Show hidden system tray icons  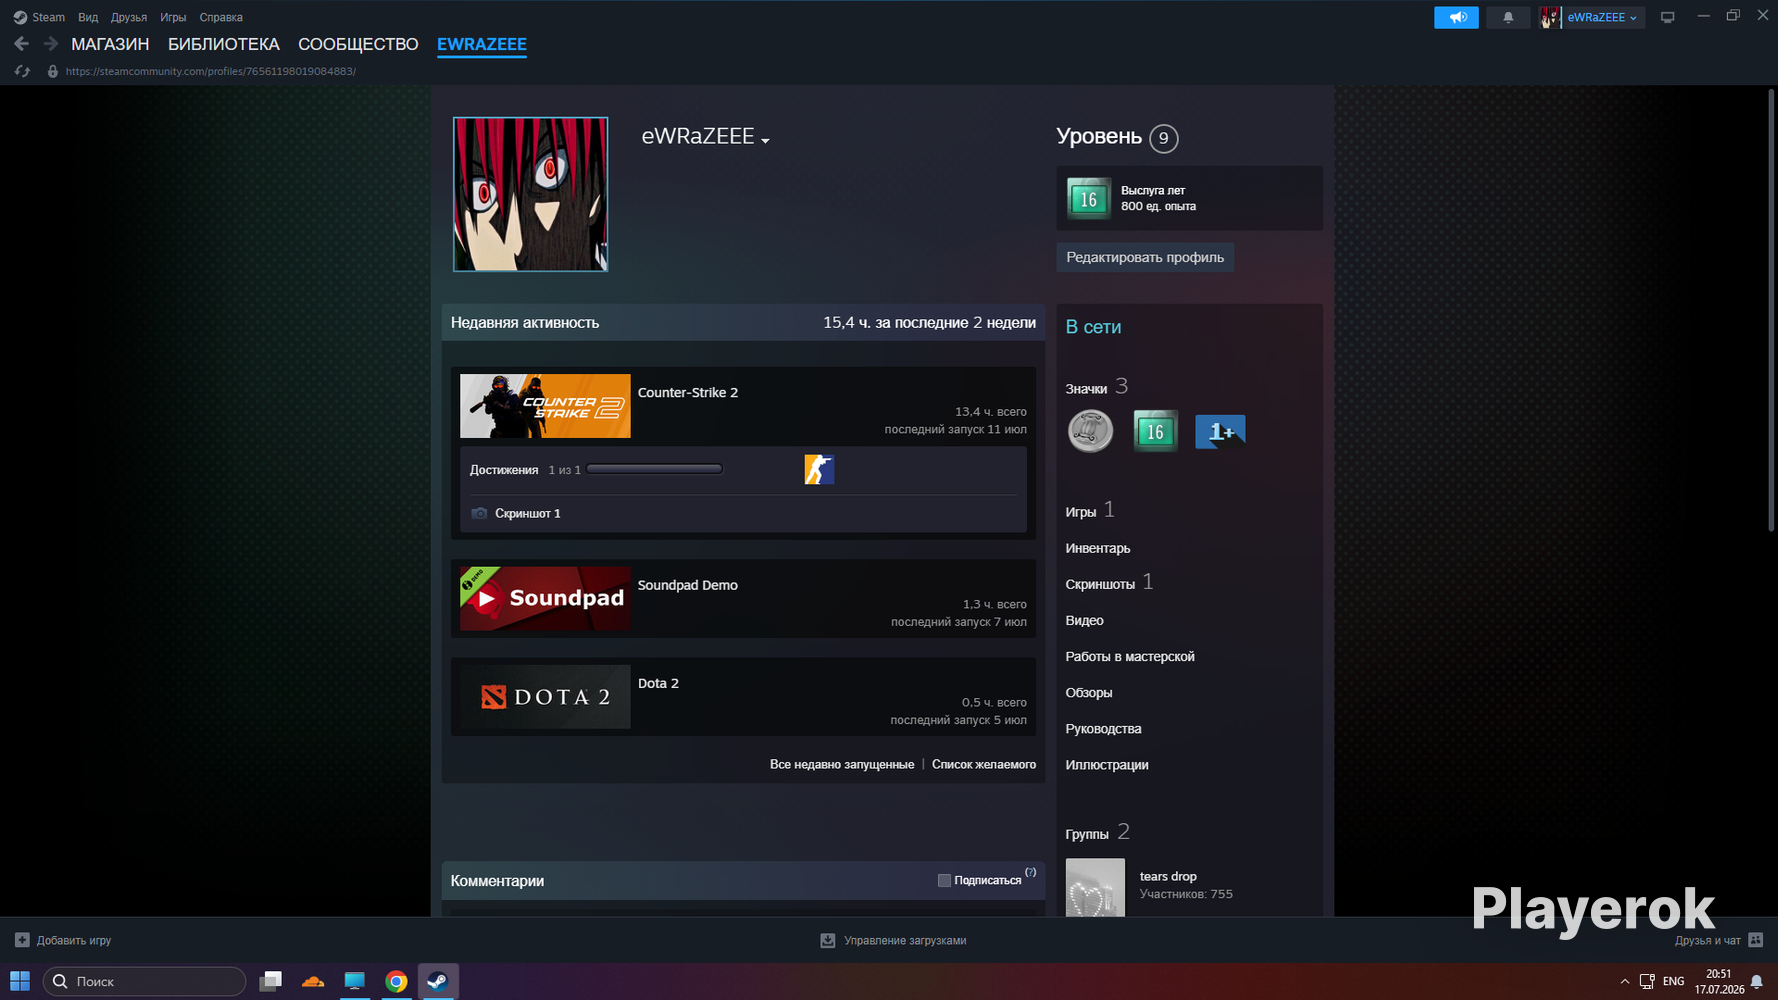tap(1624, 981)
